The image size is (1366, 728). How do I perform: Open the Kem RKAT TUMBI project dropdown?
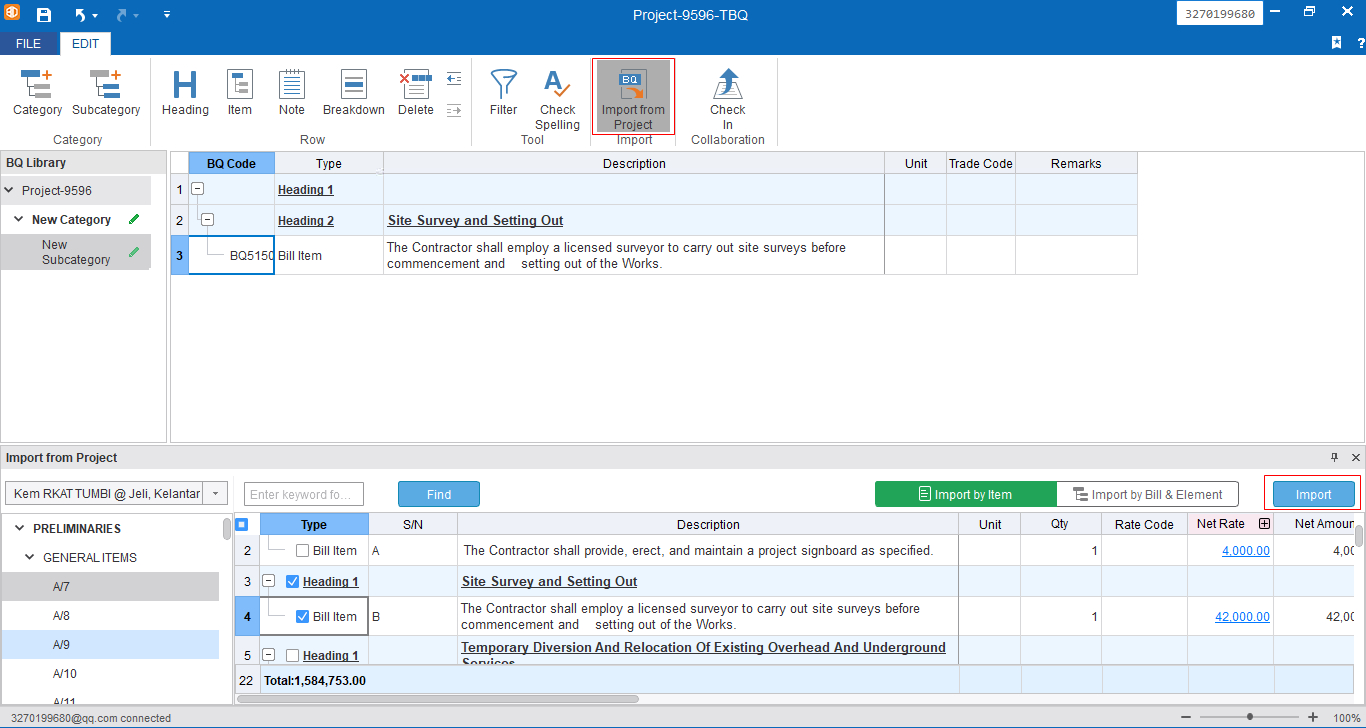pos(216,494)
